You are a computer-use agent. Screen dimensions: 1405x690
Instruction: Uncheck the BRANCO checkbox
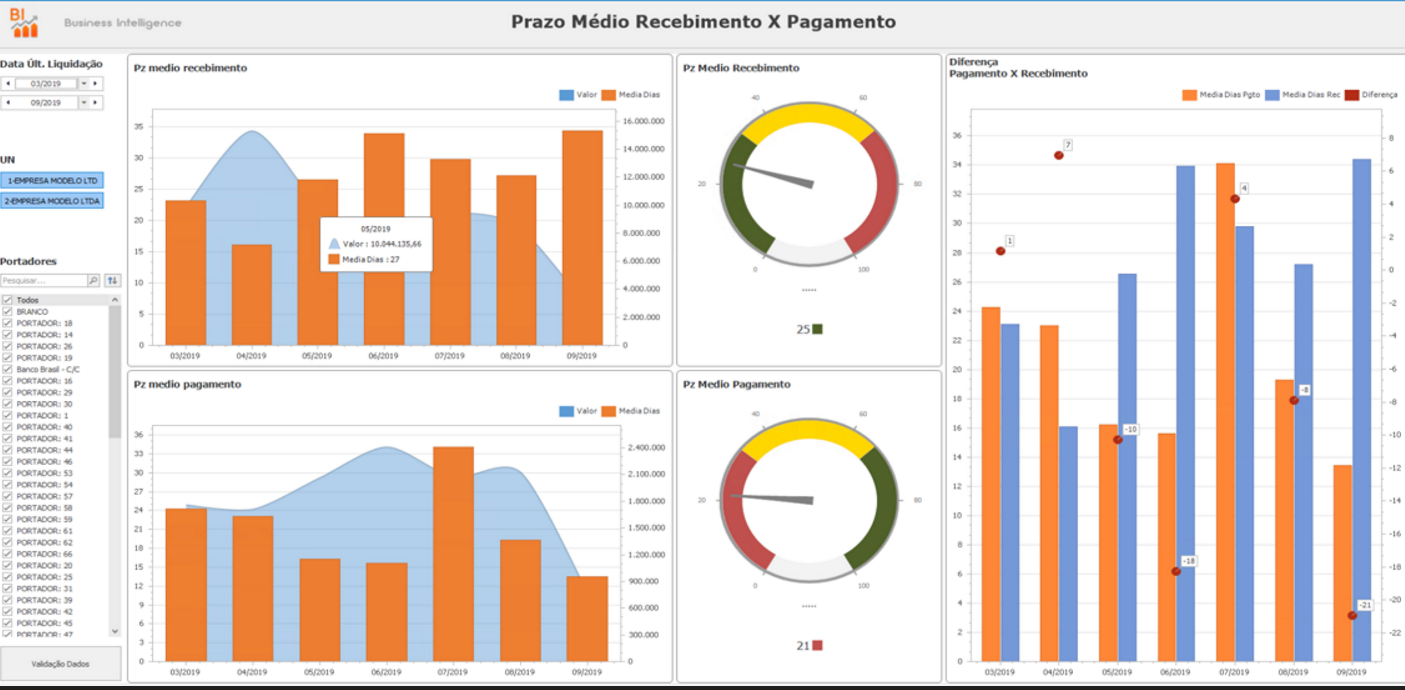click(8, 312)
